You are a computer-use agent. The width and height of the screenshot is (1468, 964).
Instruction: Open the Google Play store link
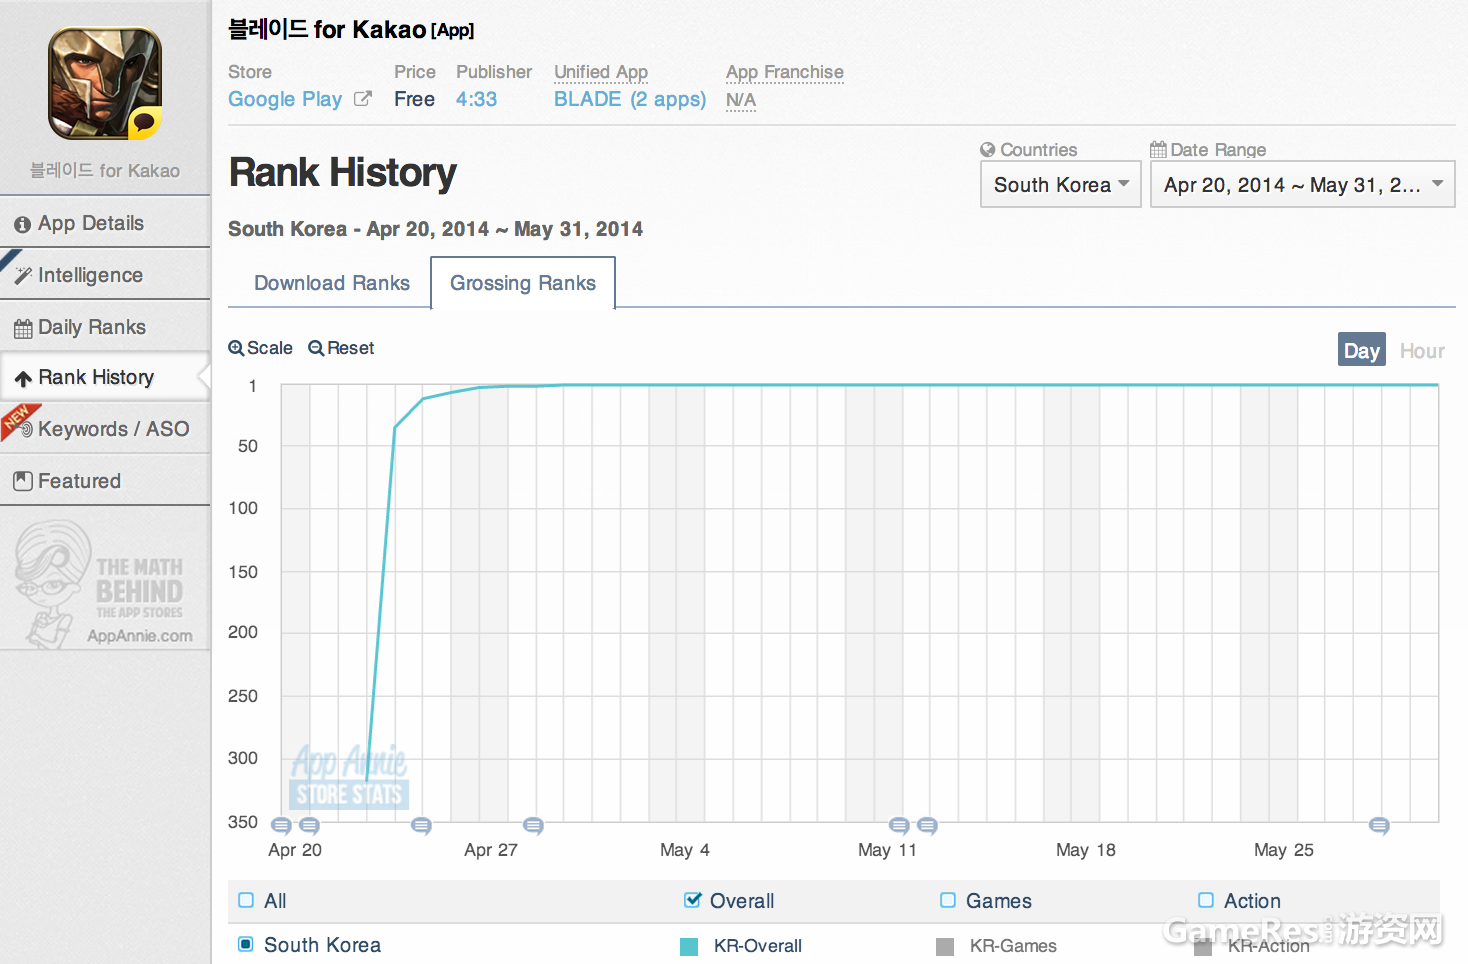[x=285, y=99]
